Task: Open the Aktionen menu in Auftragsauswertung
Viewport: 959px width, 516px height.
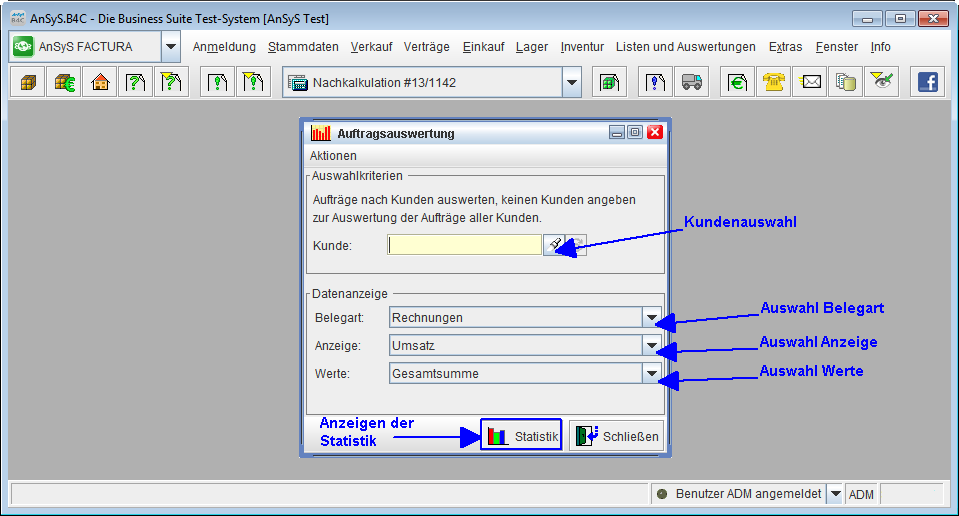Action: click(x=333, y=156)
